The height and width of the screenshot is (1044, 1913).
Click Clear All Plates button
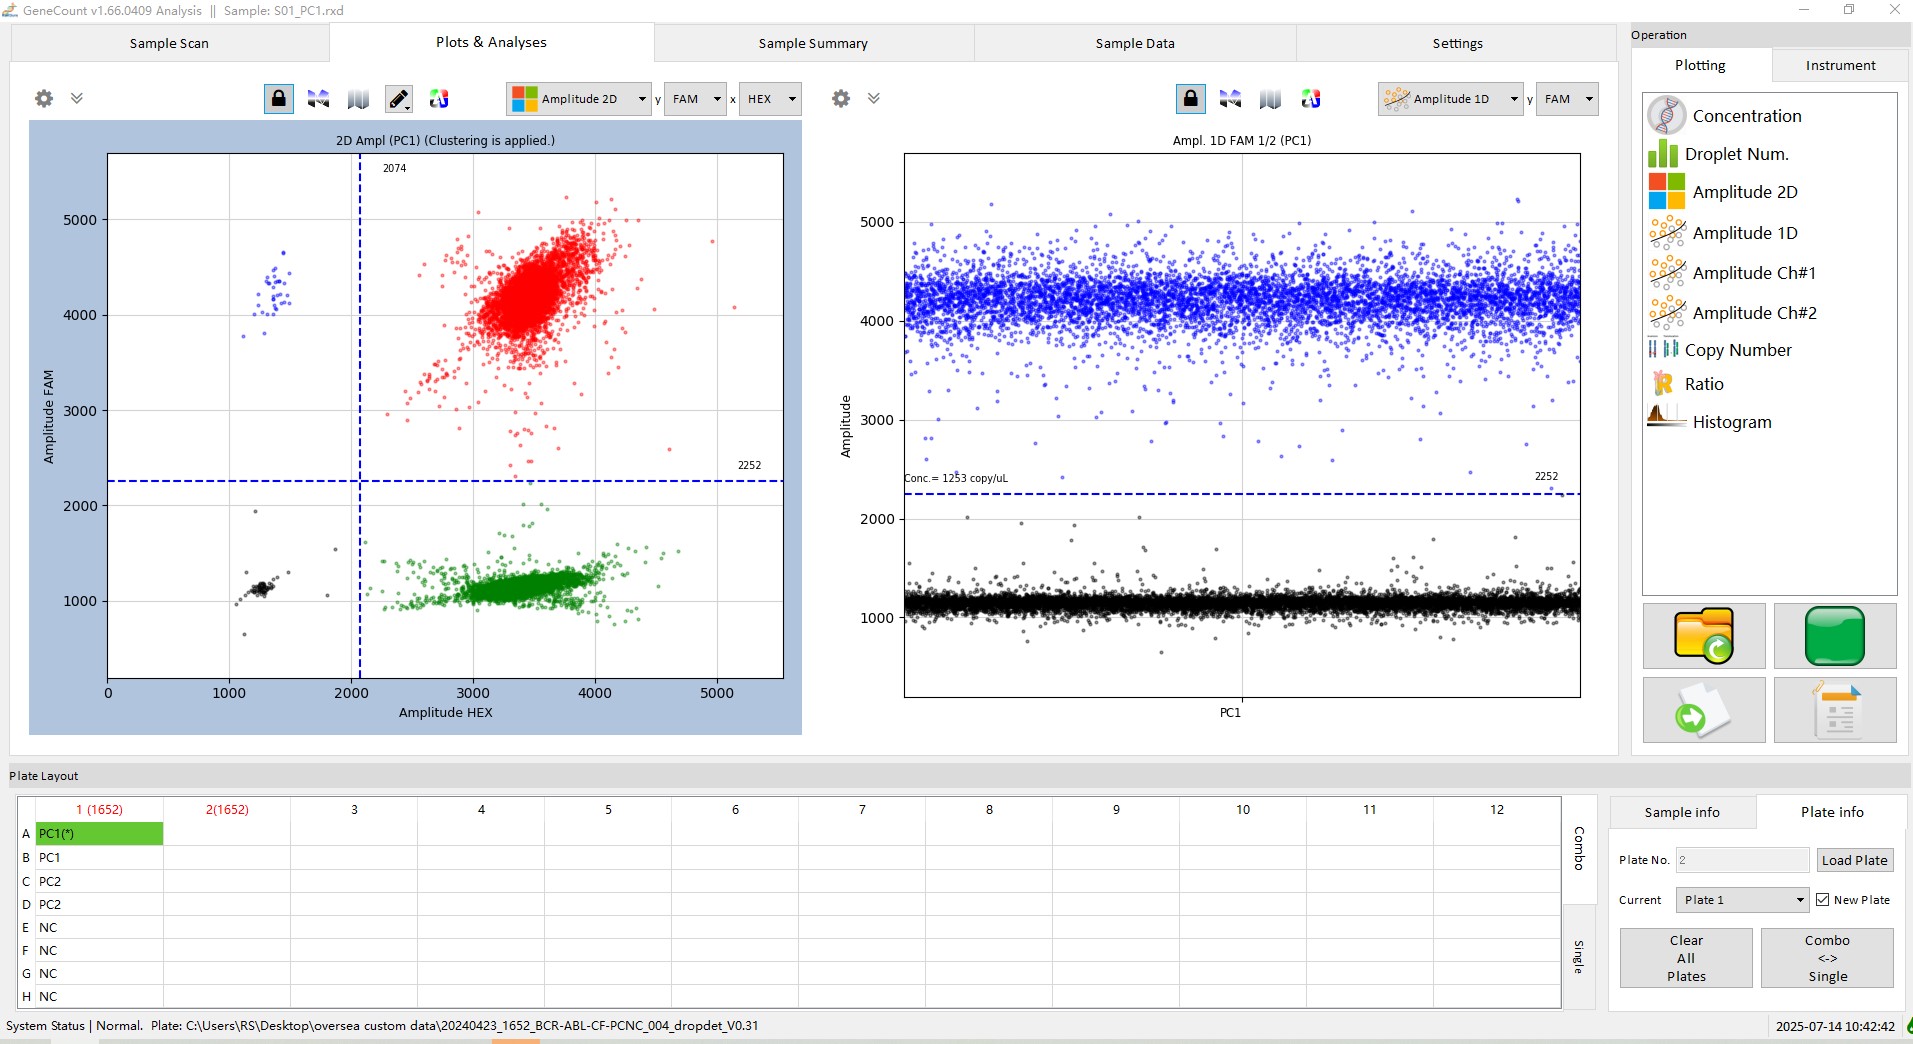click(1686, 958)
